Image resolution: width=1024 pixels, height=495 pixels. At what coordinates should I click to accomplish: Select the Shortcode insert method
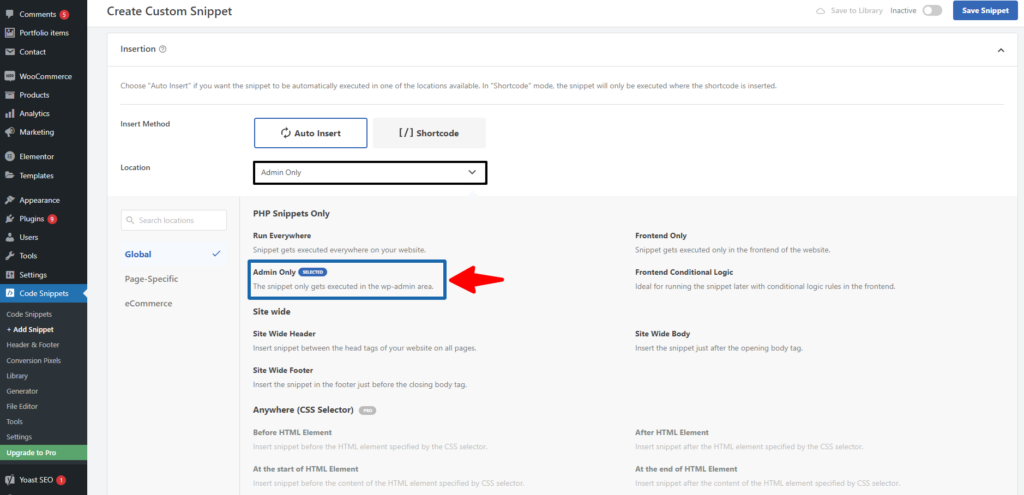(x=429, y=133)
